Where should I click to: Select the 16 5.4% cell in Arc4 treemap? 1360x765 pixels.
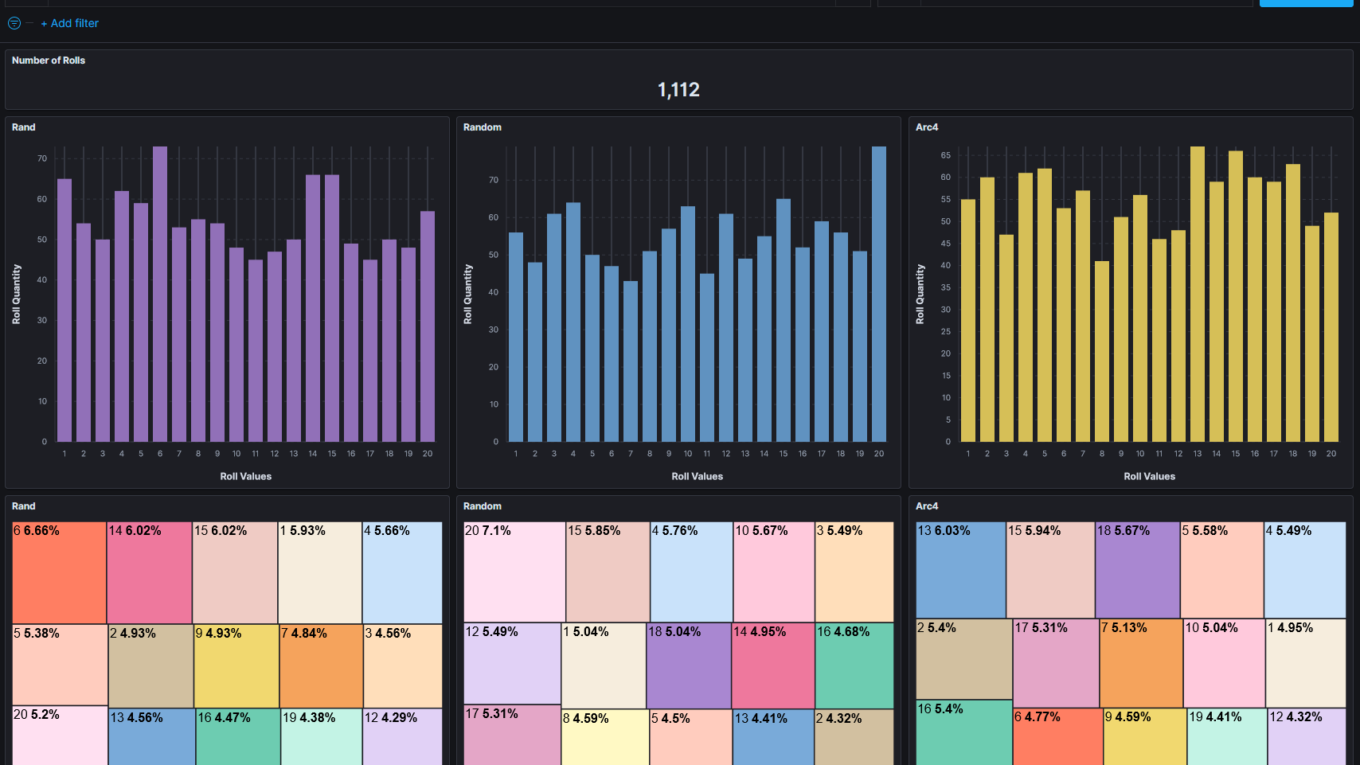(x=964, y=732)
